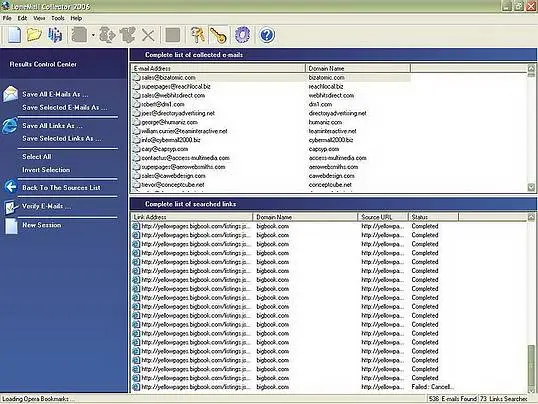Click the 73 Links Searched status cell
This screenshot has height=404, width=538.
pyautogui.click(x=504, y=399)
